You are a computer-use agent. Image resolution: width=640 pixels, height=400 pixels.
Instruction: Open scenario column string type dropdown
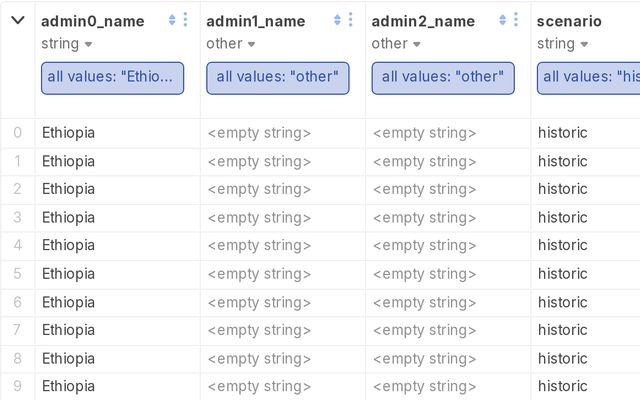[x=562, y=44]
